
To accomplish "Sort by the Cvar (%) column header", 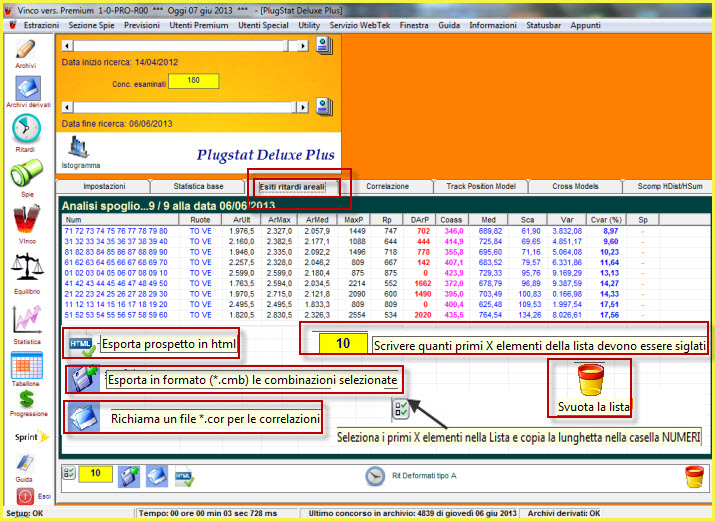I will 605,220.
